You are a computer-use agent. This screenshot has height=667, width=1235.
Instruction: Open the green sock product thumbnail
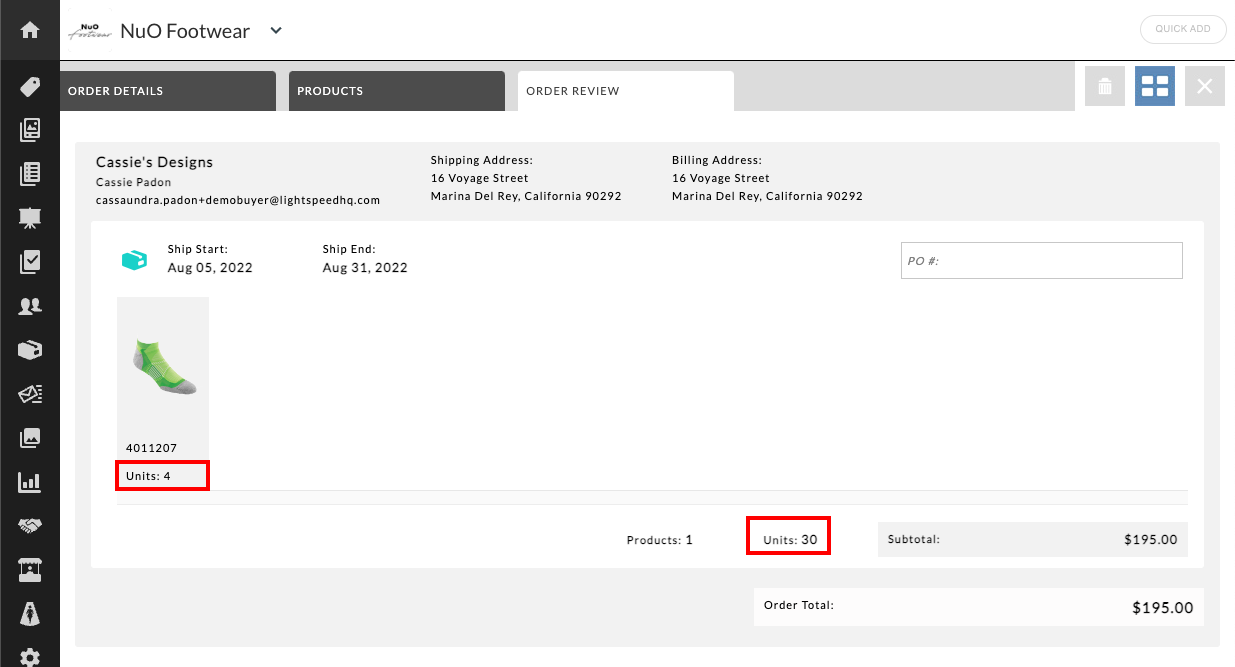[x=163, y=369]
